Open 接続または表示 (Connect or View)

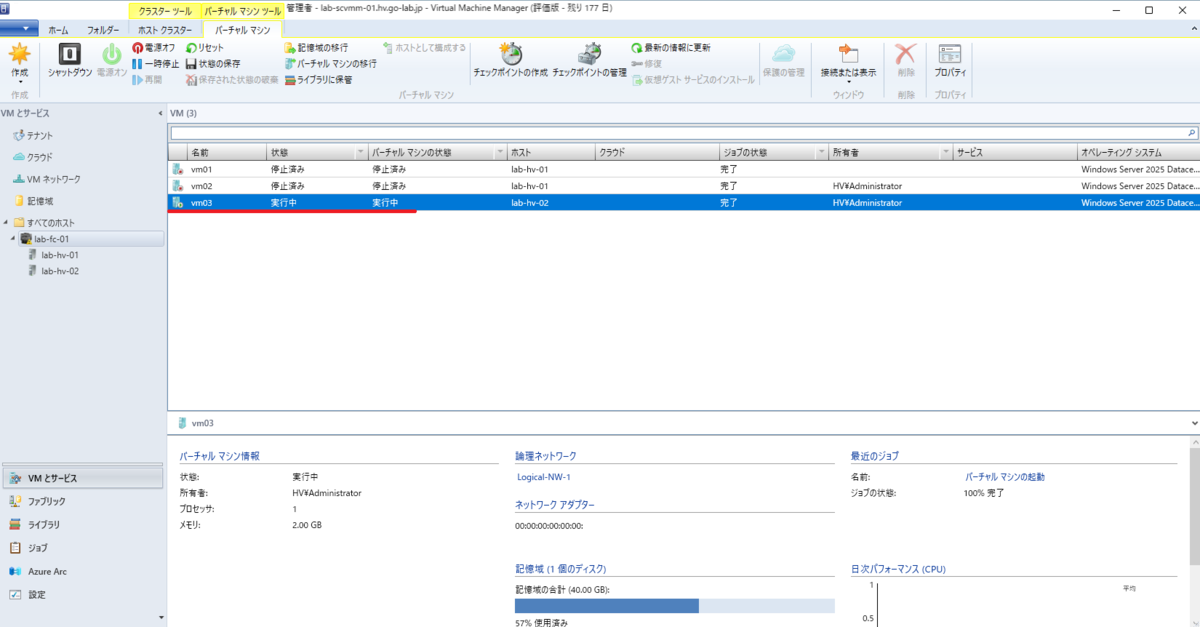848,63
